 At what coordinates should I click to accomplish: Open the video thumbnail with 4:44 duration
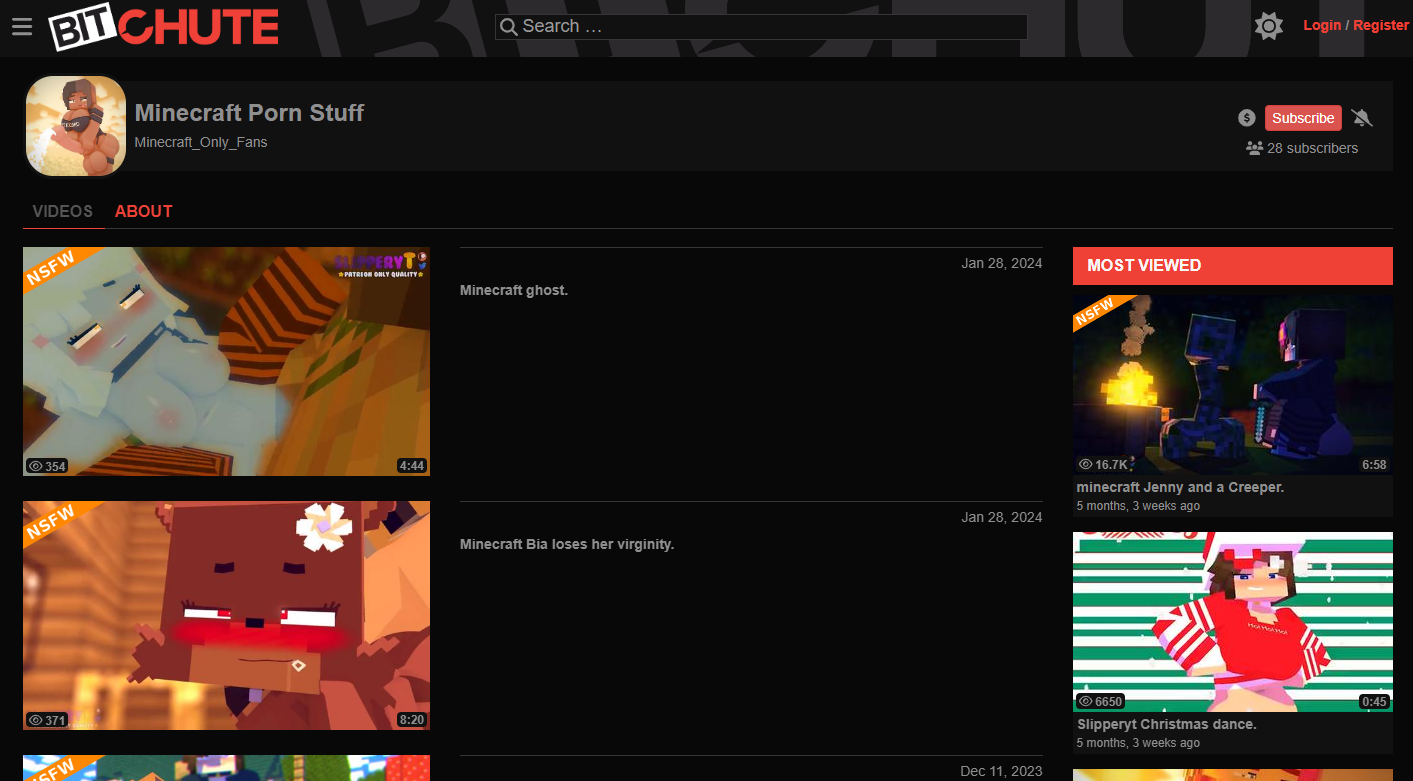click(226, 361)
